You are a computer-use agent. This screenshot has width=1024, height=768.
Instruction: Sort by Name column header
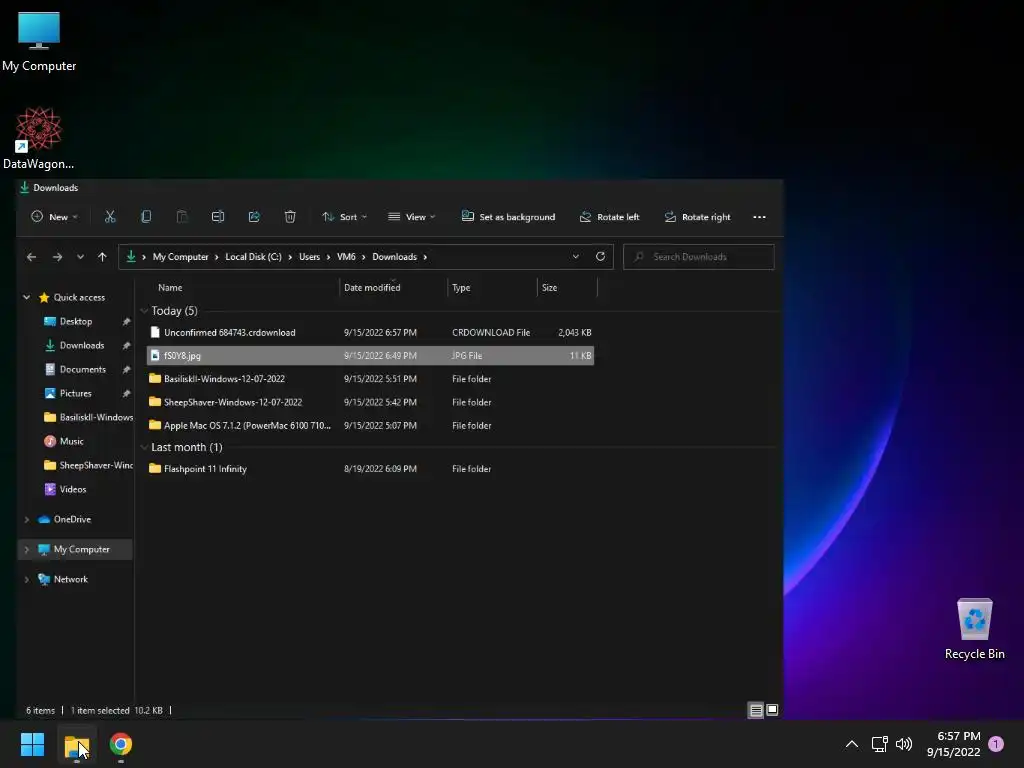point(170,287)
